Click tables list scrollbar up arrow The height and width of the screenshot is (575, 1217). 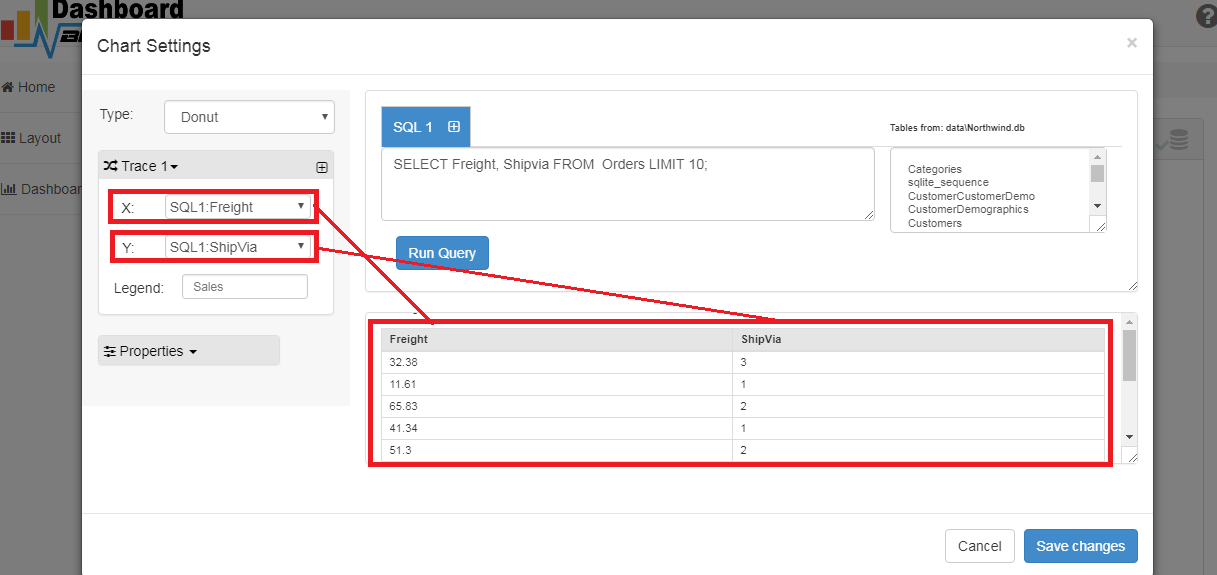(1097, 157)
